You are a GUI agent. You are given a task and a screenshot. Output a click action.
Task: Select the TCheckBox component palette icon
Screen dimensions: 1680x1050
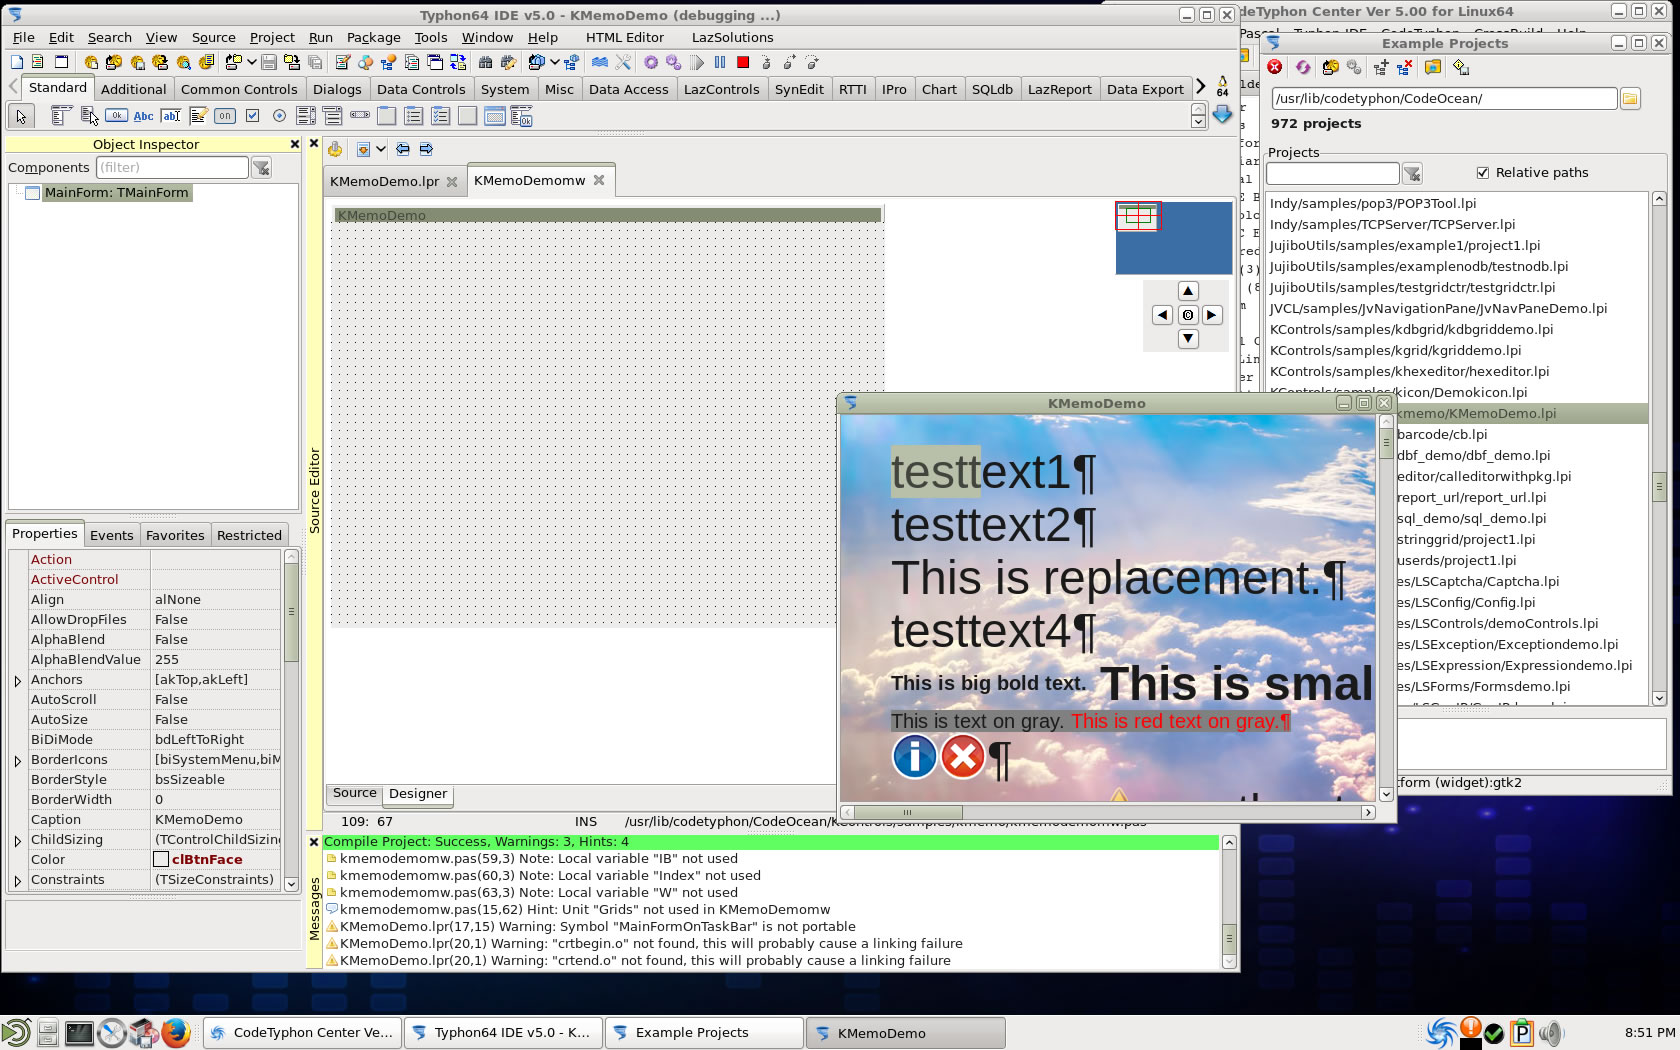(x=252, y=116)
